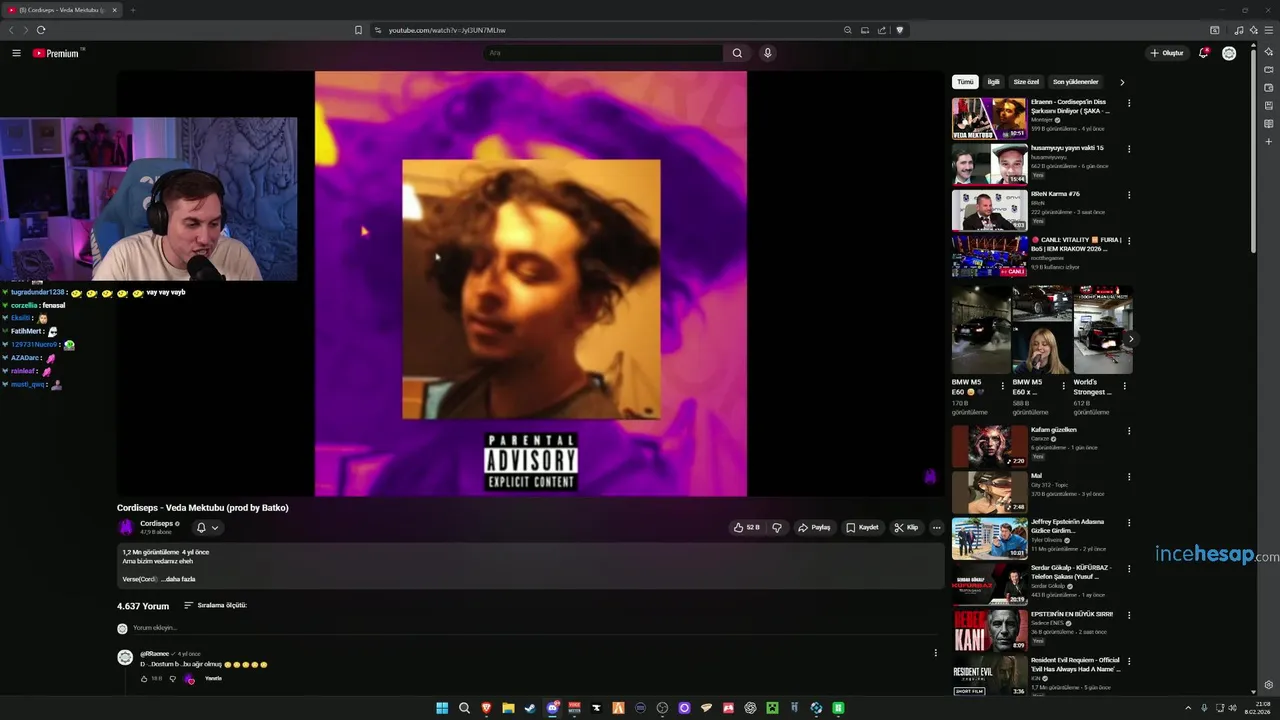The width and height of the screenshot is (1280, 720).
Task: Start voice search with microphone icon
Action: 768,53
